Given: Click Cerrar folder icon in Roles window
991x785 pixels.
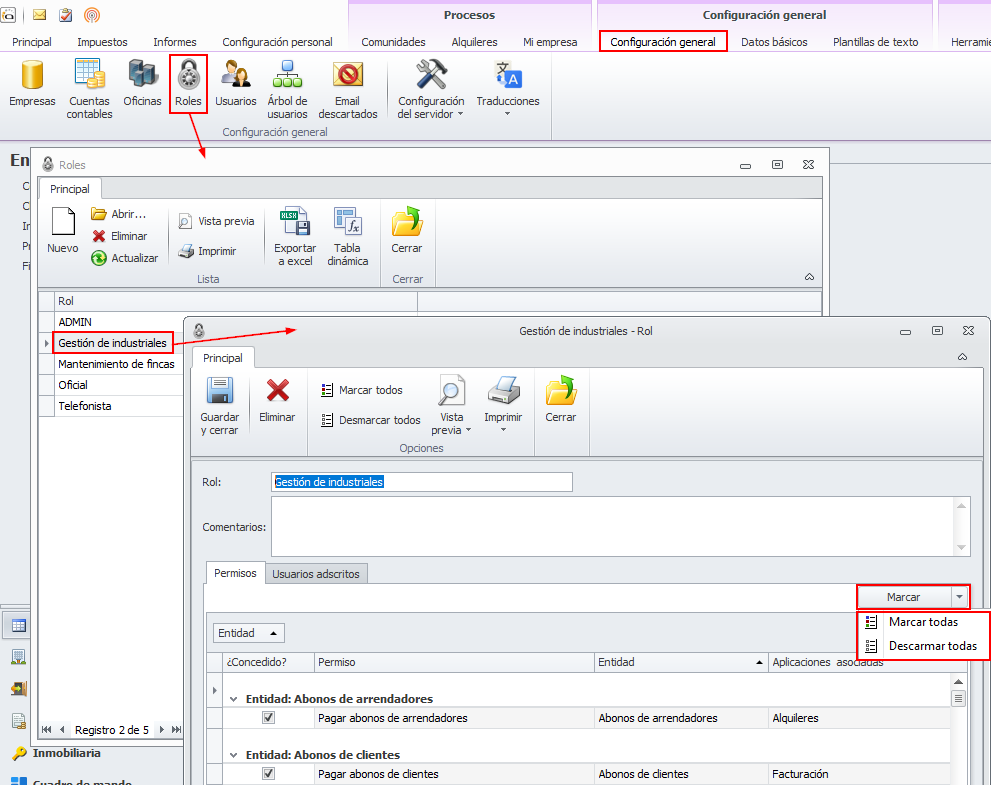Looking at the screenshot, I should 406,221.
